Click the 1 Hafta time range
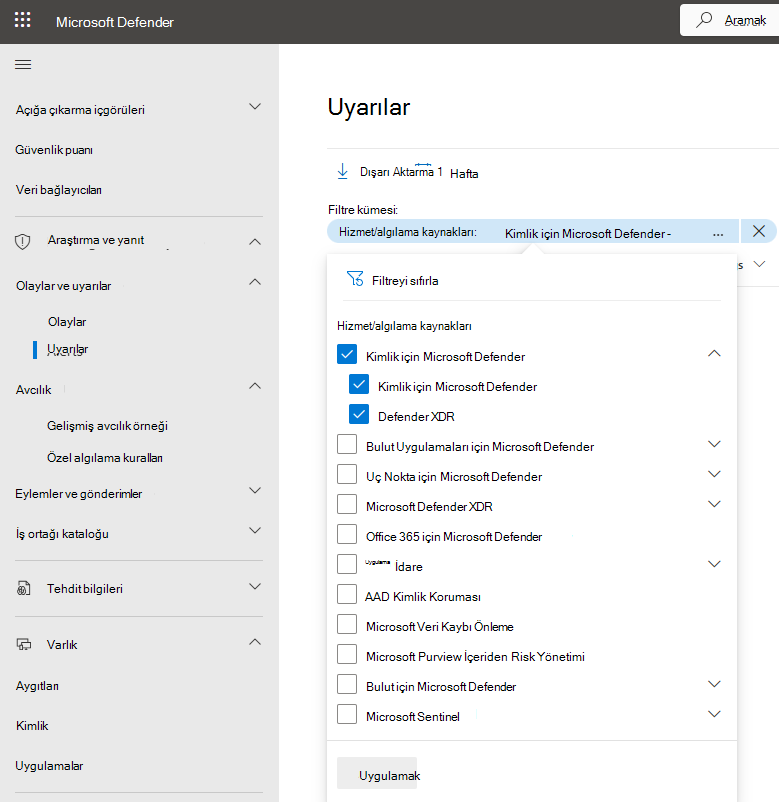The image size is (779, 802). coord(458,173)
